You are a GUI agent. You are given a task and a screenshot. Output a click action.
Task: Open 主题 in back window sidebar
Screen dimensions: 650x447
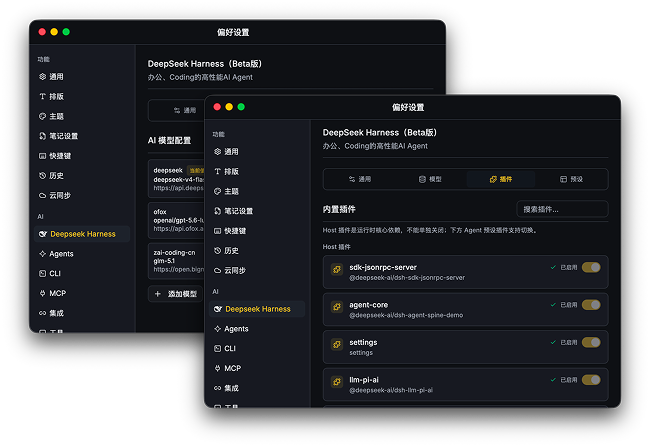(x=51, y=117)
